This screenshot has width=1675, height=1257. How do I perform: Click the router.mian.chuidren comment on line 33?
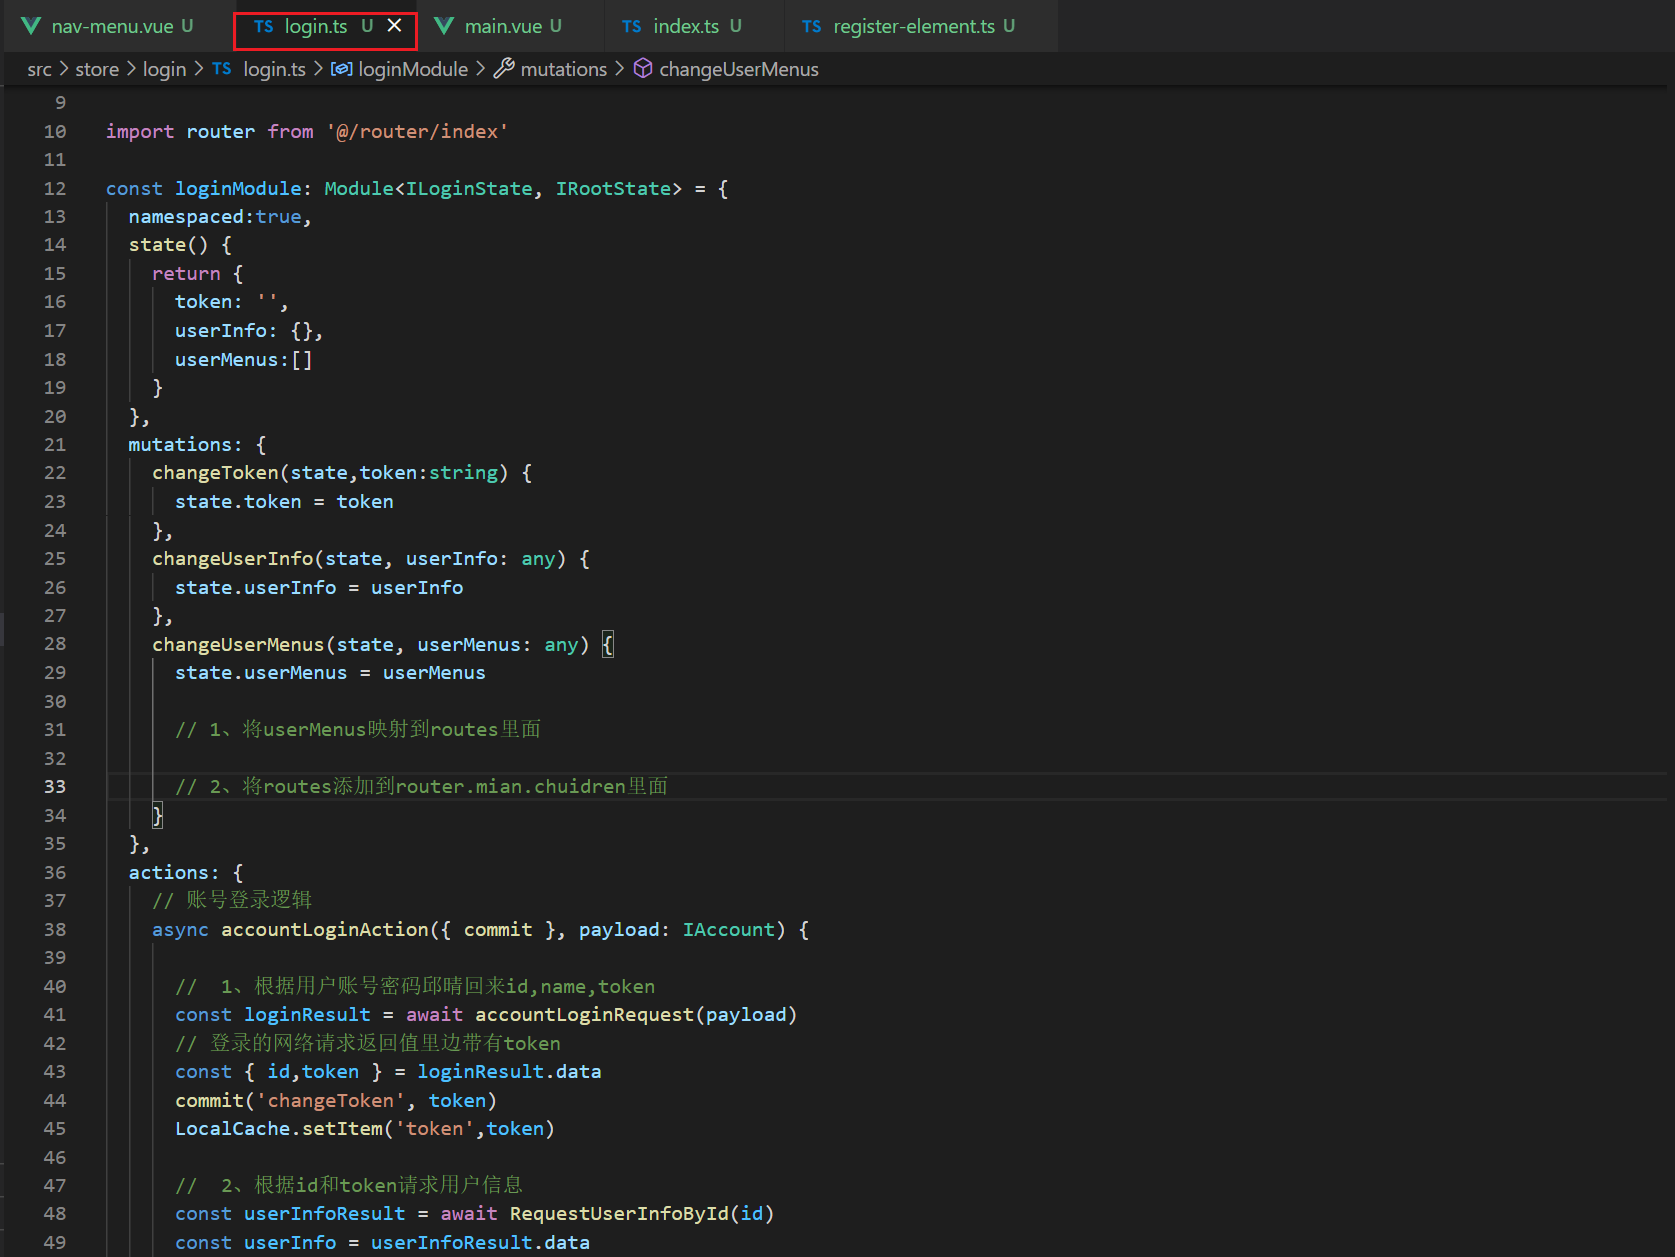[421, 787]
